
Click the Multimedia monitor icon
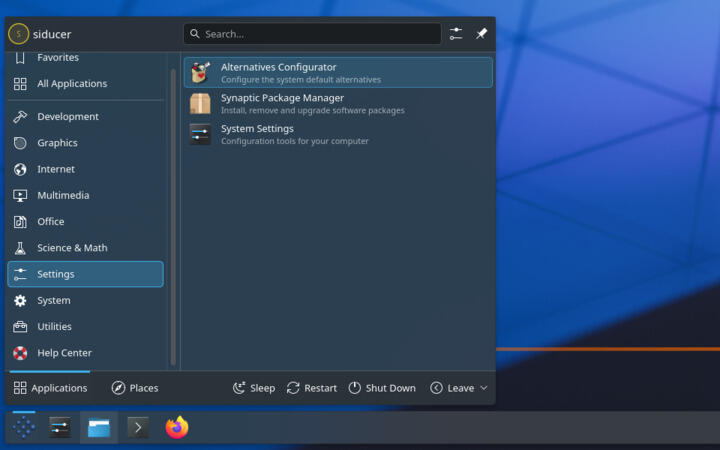[20, 196]
